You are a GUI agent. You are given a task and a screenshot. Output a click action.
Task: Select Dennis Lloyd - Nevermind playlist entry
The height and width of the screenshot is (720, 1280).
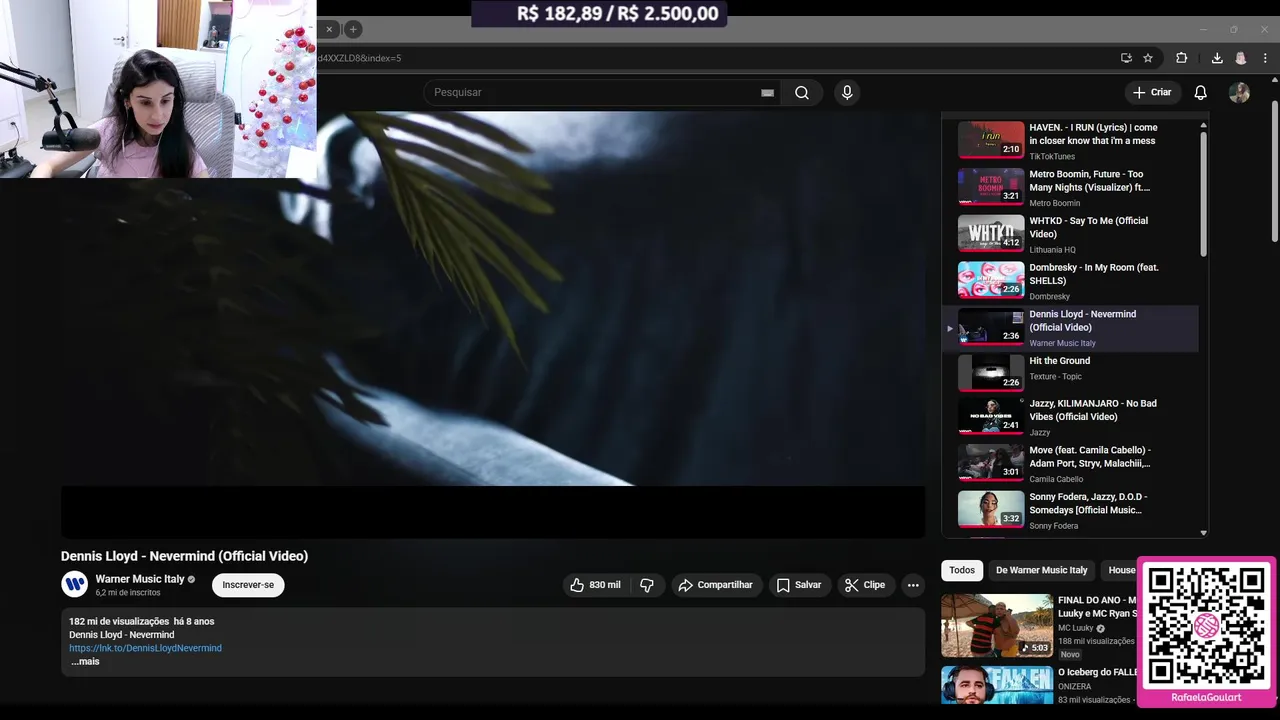click(x=1070, y=328)
